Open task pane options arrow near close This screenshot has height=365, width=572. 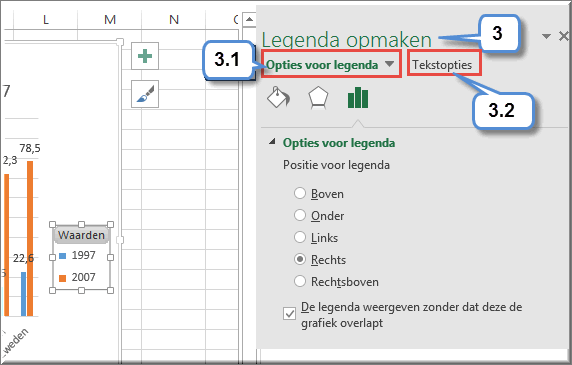click(x=546, y=36)
